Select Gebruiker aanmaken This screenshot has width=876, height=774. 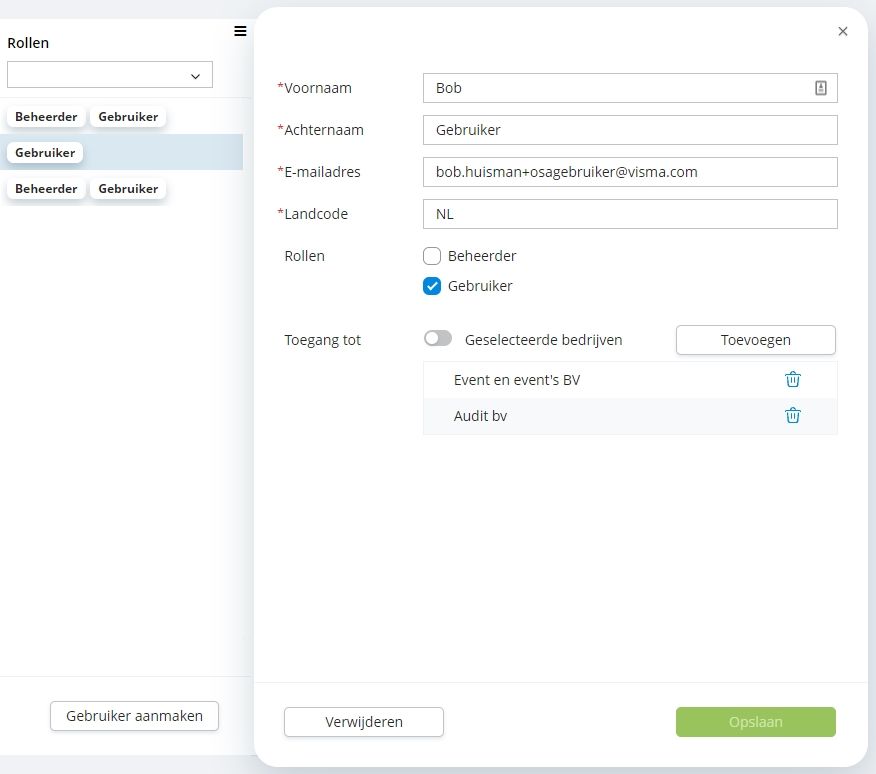[134, 715]
